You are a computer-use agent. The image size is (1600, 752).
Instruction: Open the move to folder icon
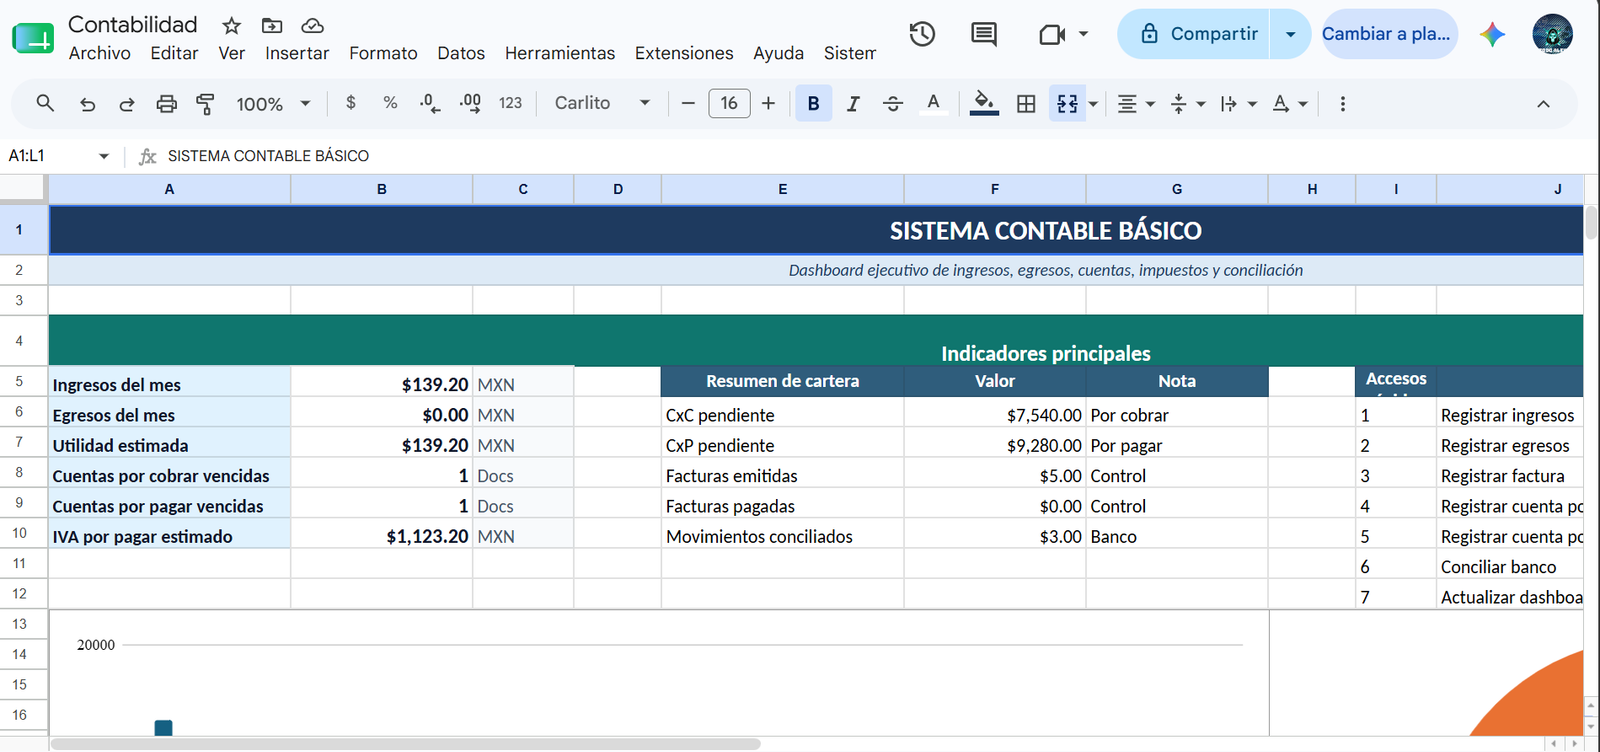pos(272,25)
